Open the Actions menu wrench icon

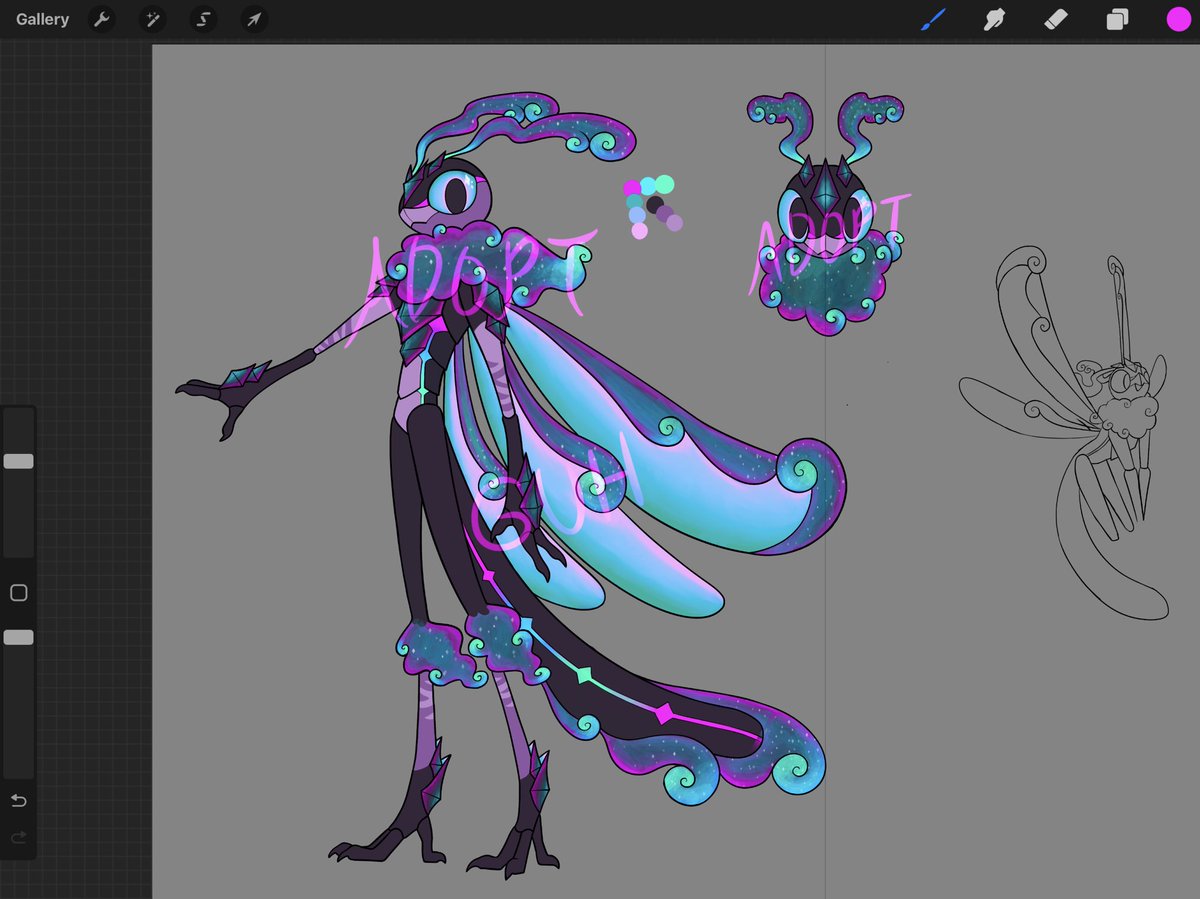[x=101, y=19]
